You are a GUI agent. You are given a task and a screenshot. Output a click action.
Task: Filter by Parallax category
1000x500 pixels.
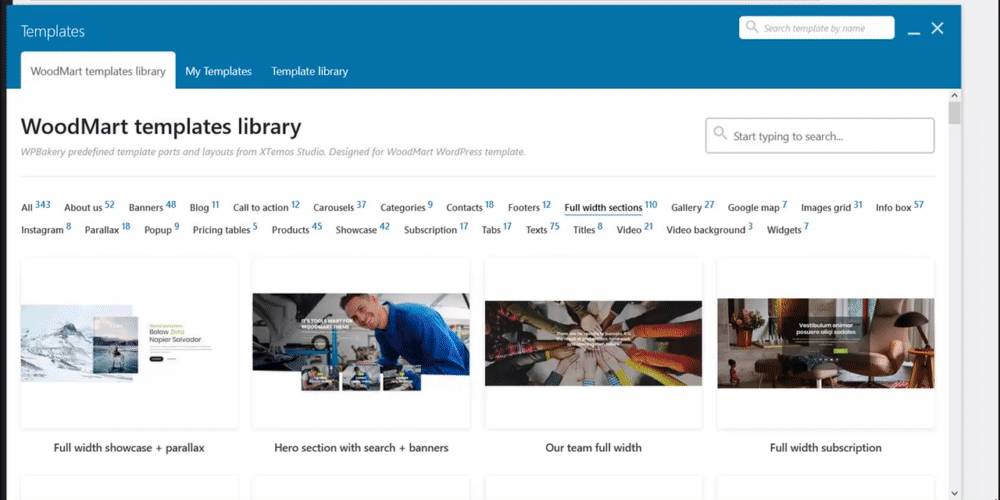107,229
